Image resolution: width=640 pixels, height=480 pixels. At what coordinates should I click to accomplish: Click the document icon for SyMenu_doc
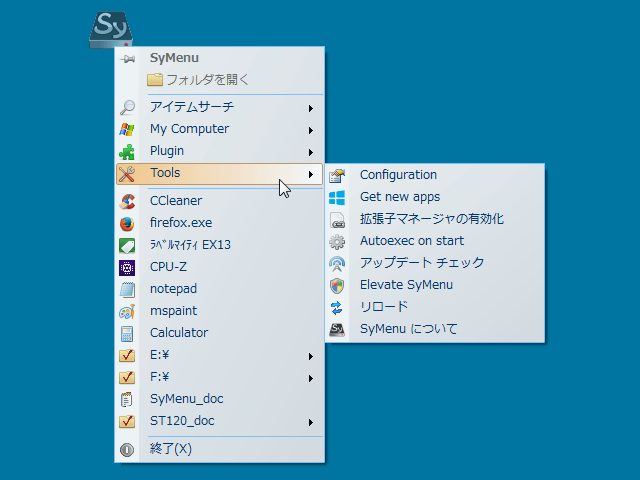point(127,400)
